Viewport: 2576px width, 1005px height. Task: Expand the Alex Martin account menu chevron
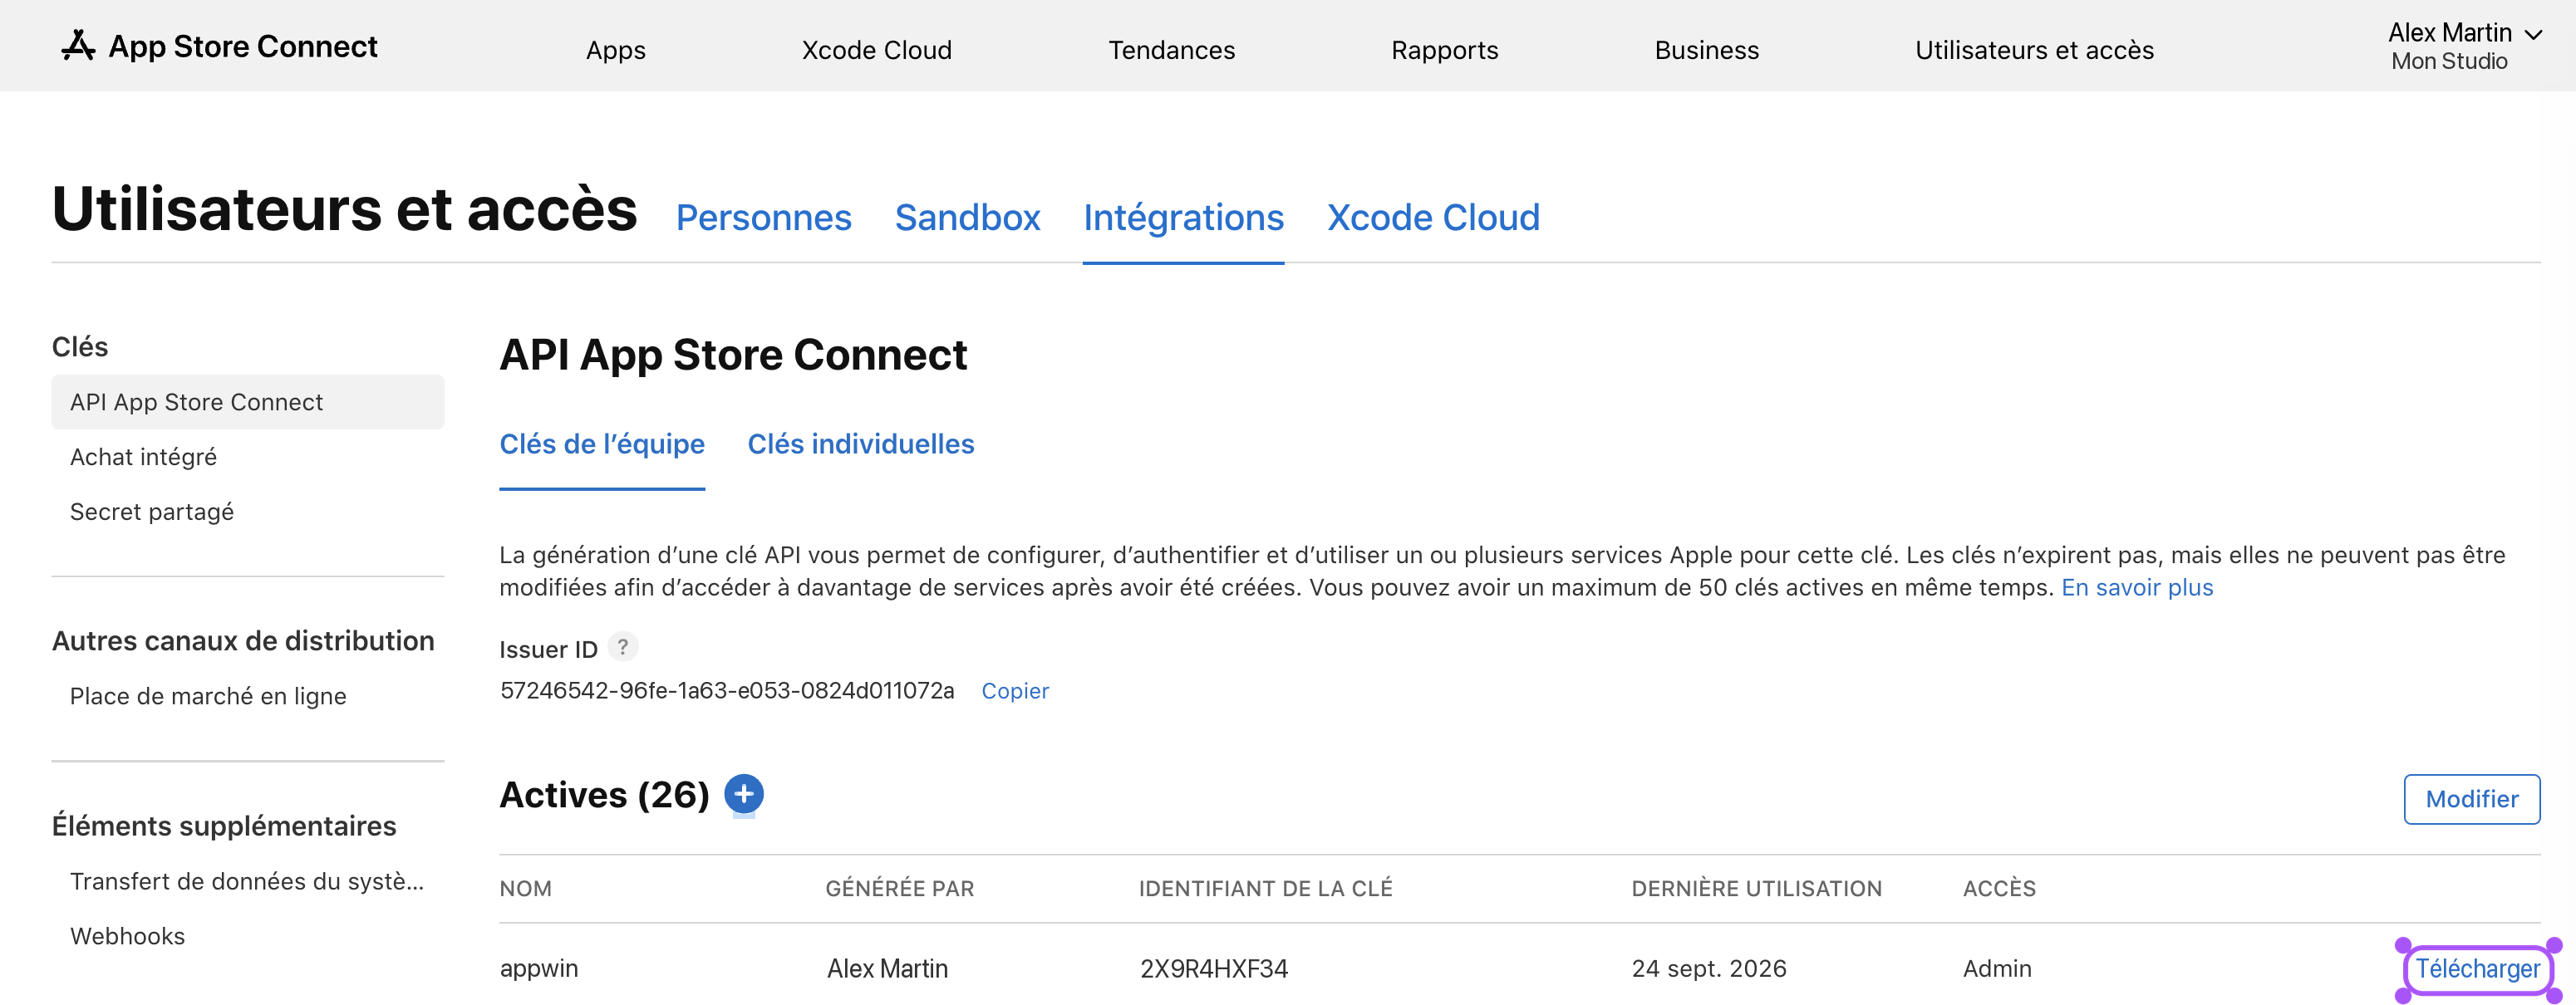[2533, 35]
